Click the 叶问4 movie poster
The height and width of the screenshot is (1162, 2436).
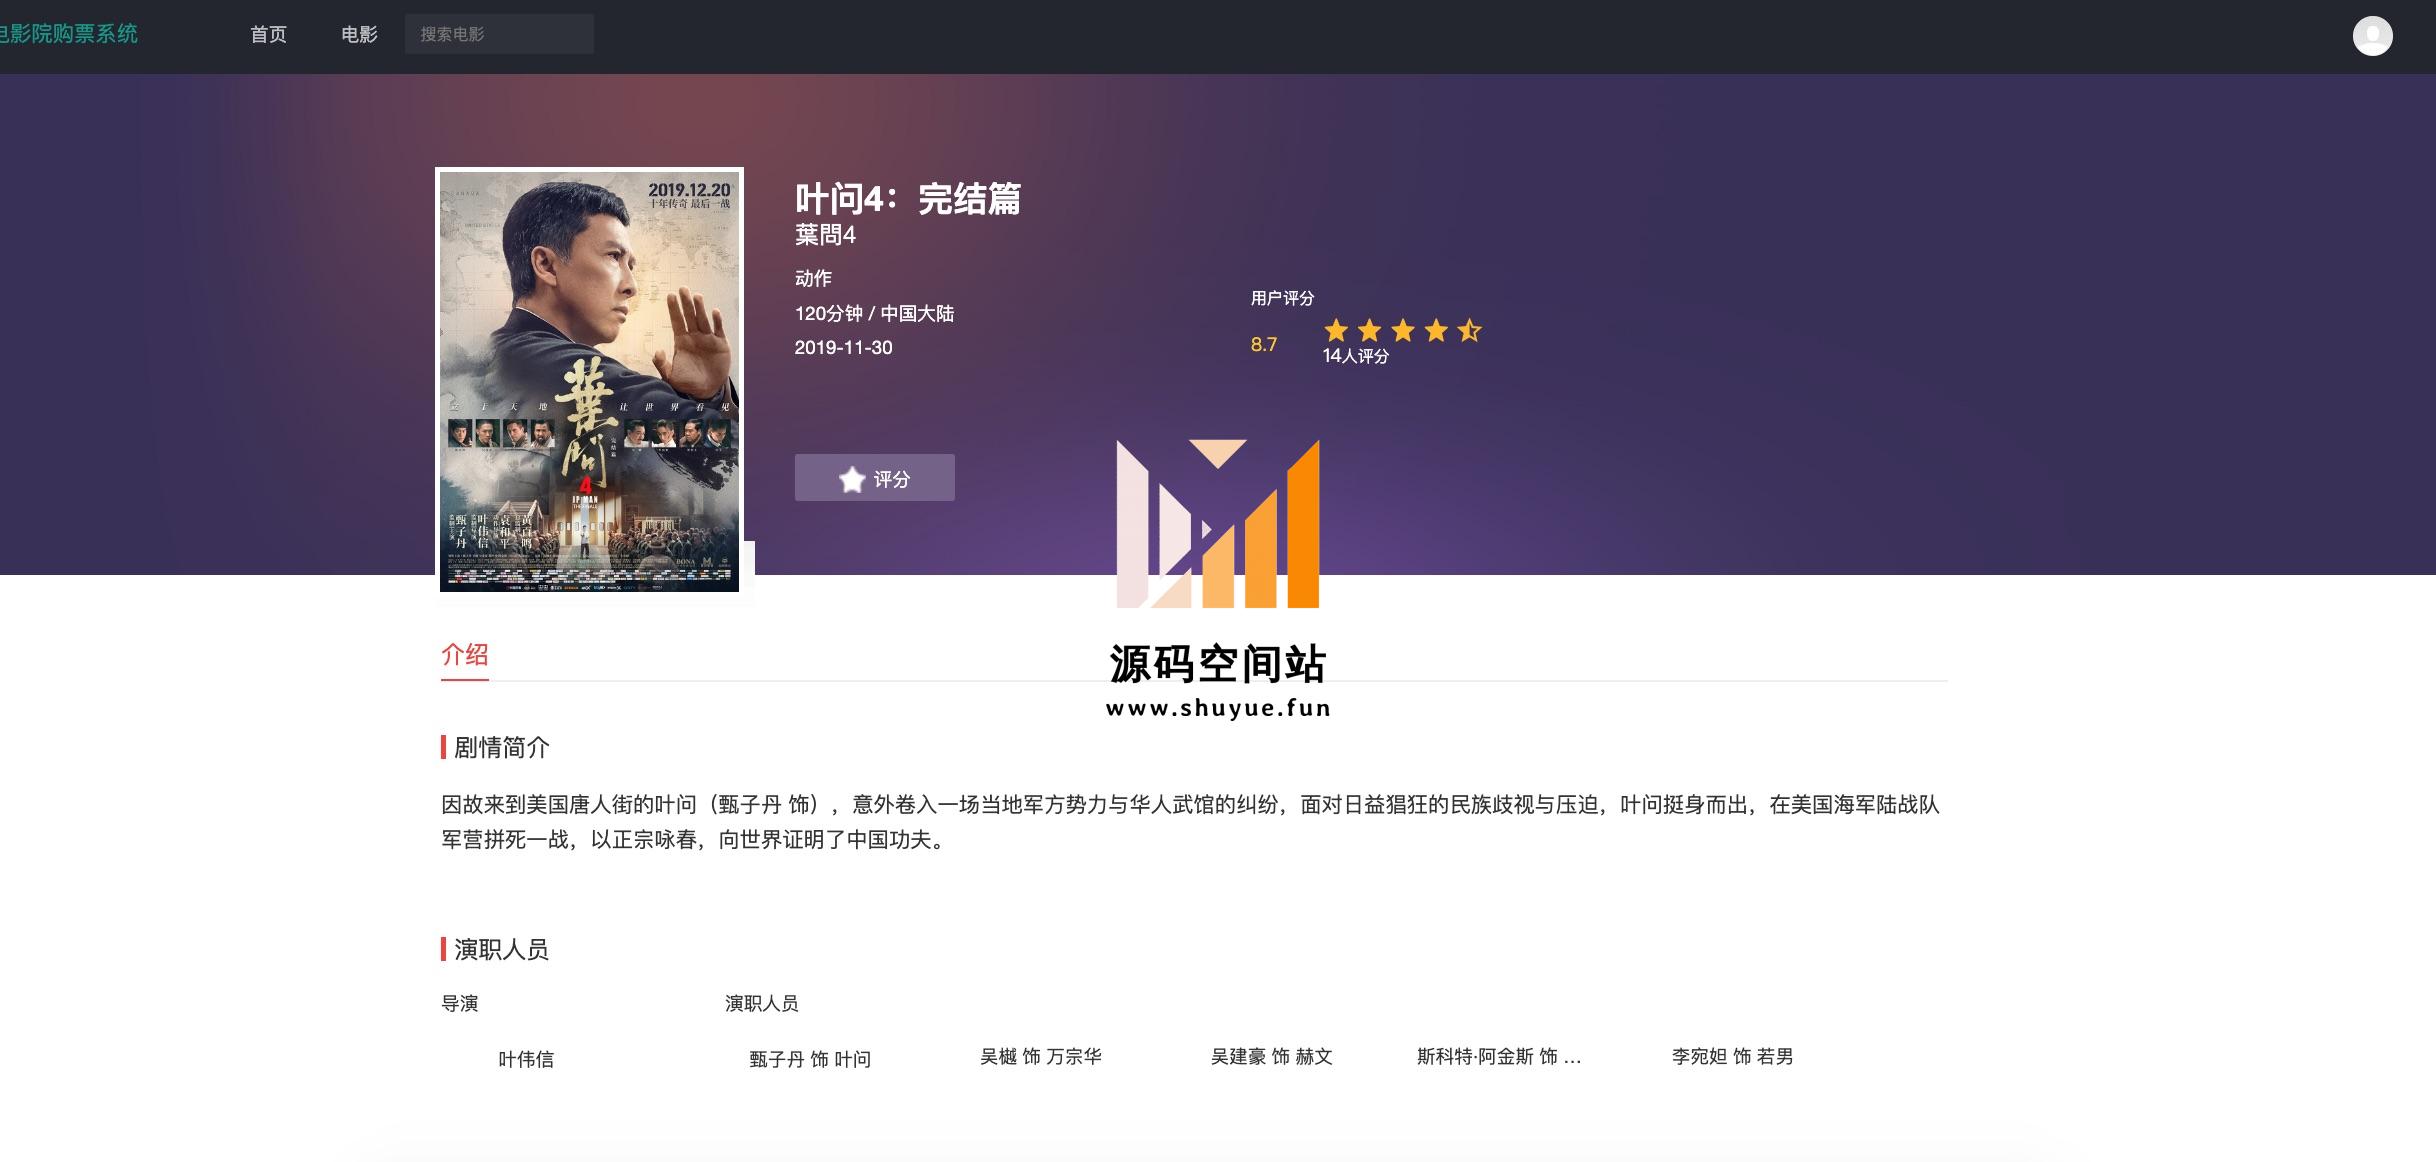coord(590,381)
